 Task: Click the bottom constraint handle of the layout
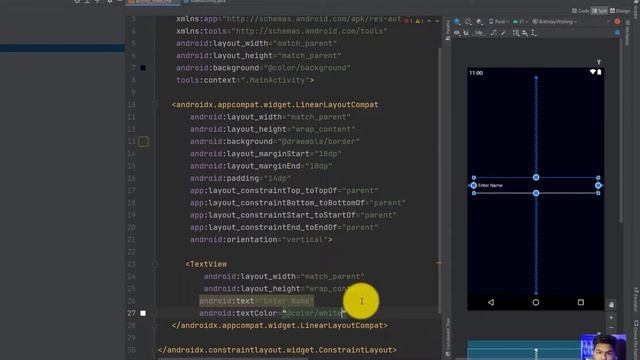coord(536,193)
